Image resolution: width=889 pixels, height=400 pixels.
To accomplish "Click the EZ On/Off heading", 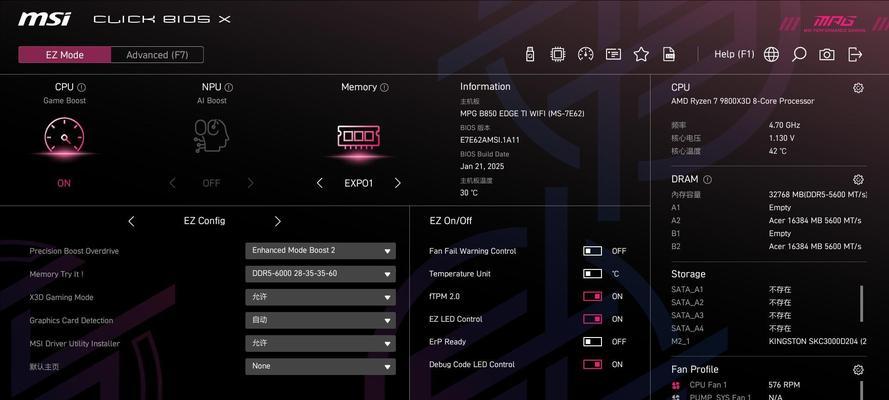I will (x=450, y=221).
